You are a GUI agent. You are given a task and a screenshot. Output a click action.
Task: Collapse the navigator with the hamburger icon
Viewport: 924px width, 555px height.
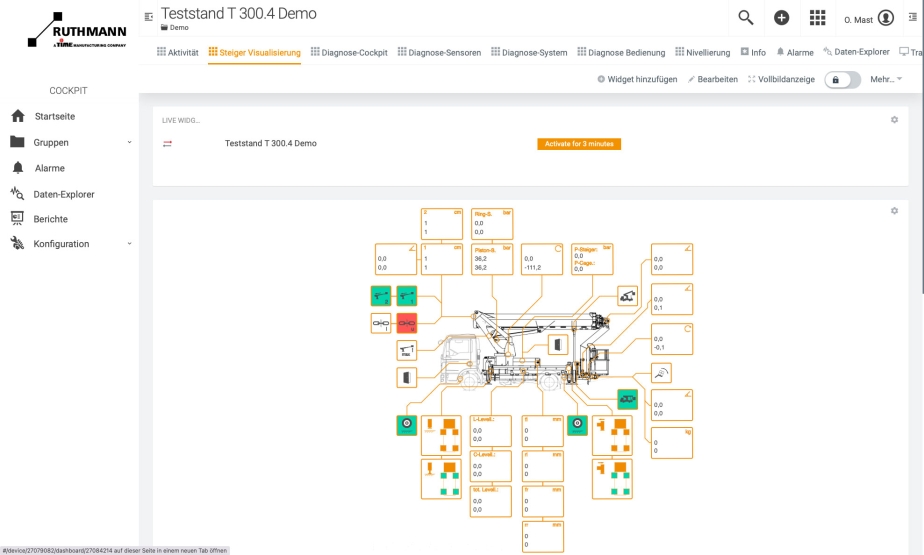pos(149,17)
